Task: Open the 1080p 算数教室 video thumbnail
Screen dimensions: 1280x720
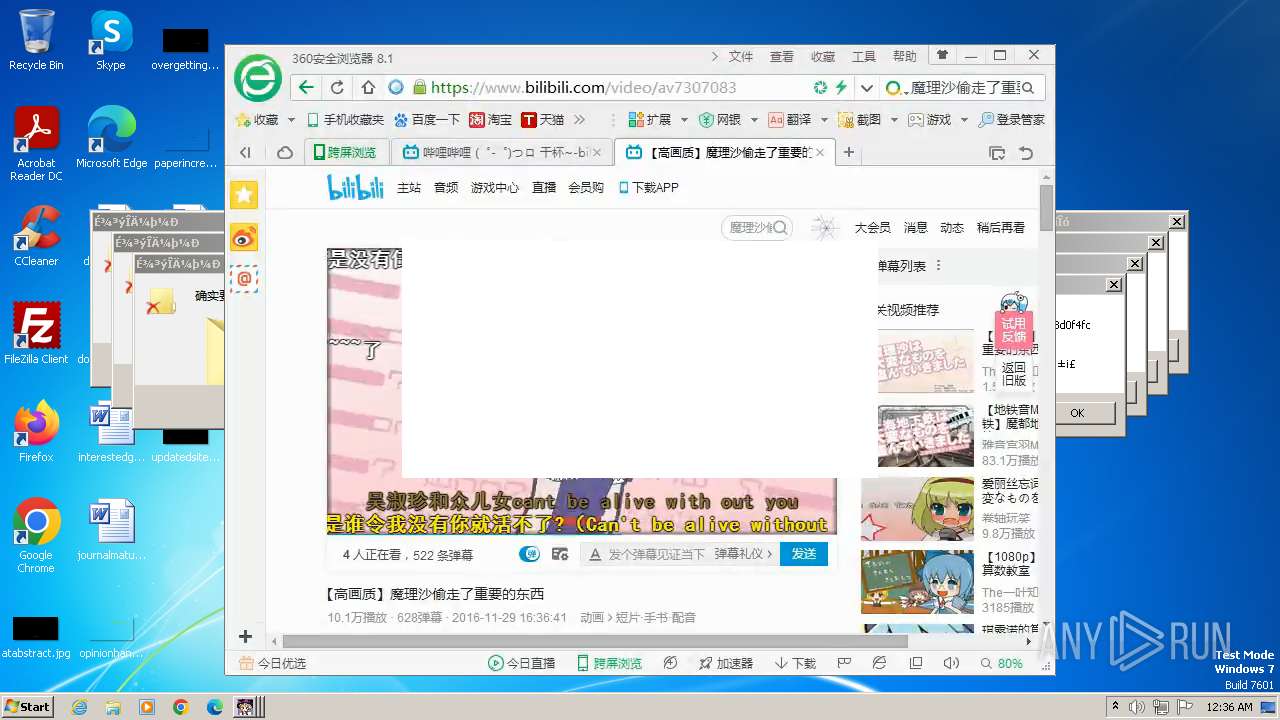Action: point(918,582)
